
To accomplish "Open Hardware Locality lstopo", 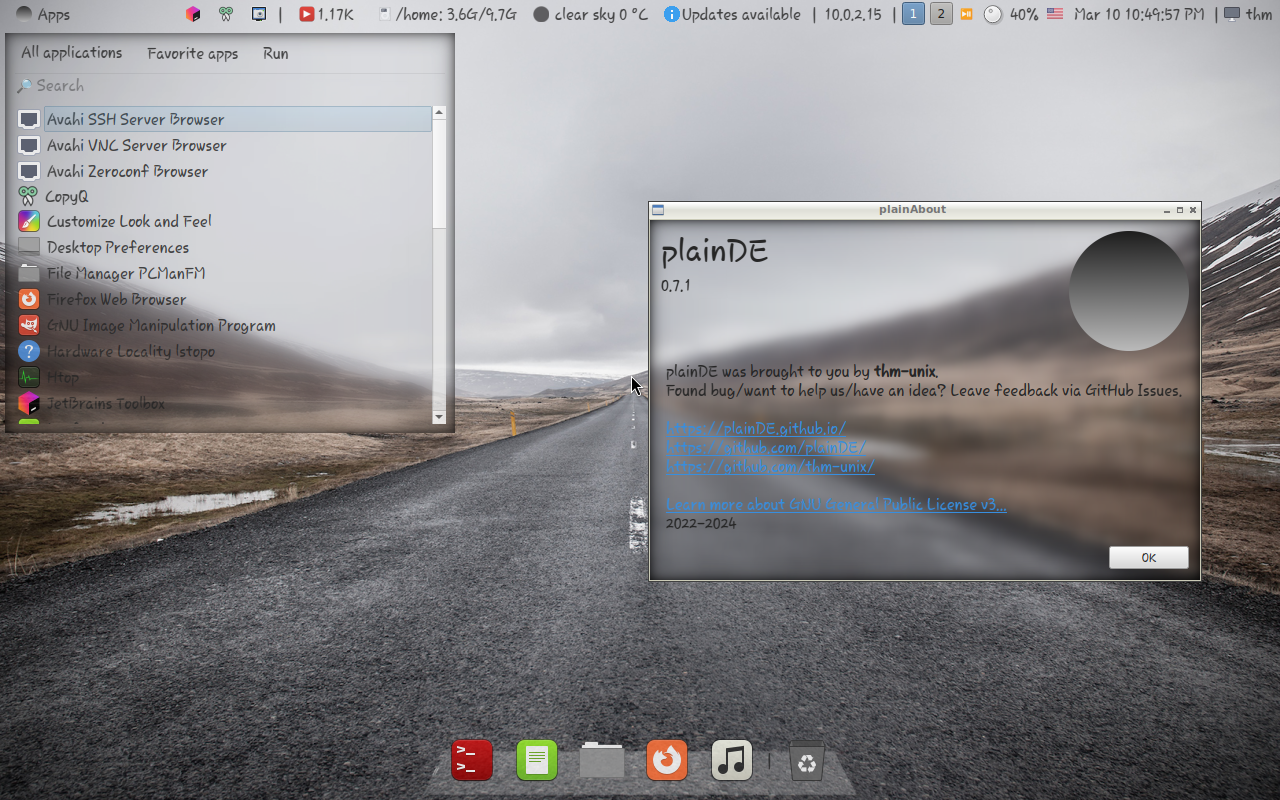I will tap(224, 351).
